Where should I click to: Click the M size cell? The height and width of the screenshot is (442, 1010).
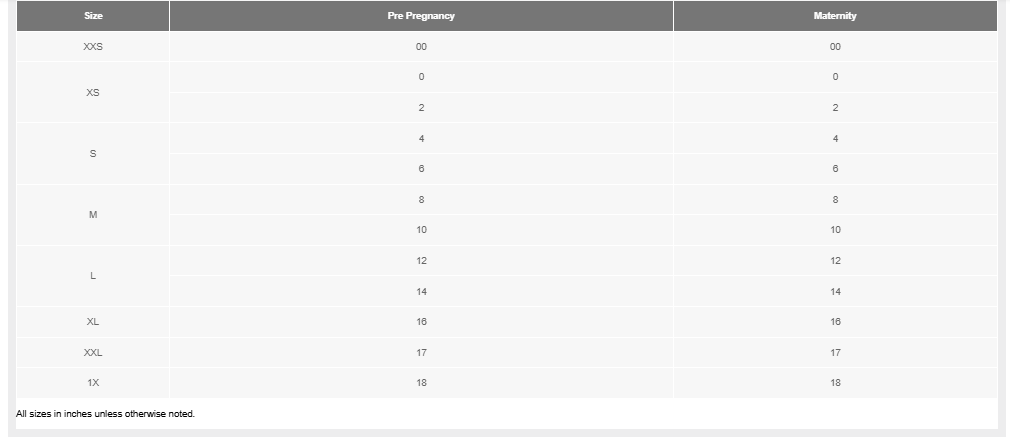pos(93,215)
